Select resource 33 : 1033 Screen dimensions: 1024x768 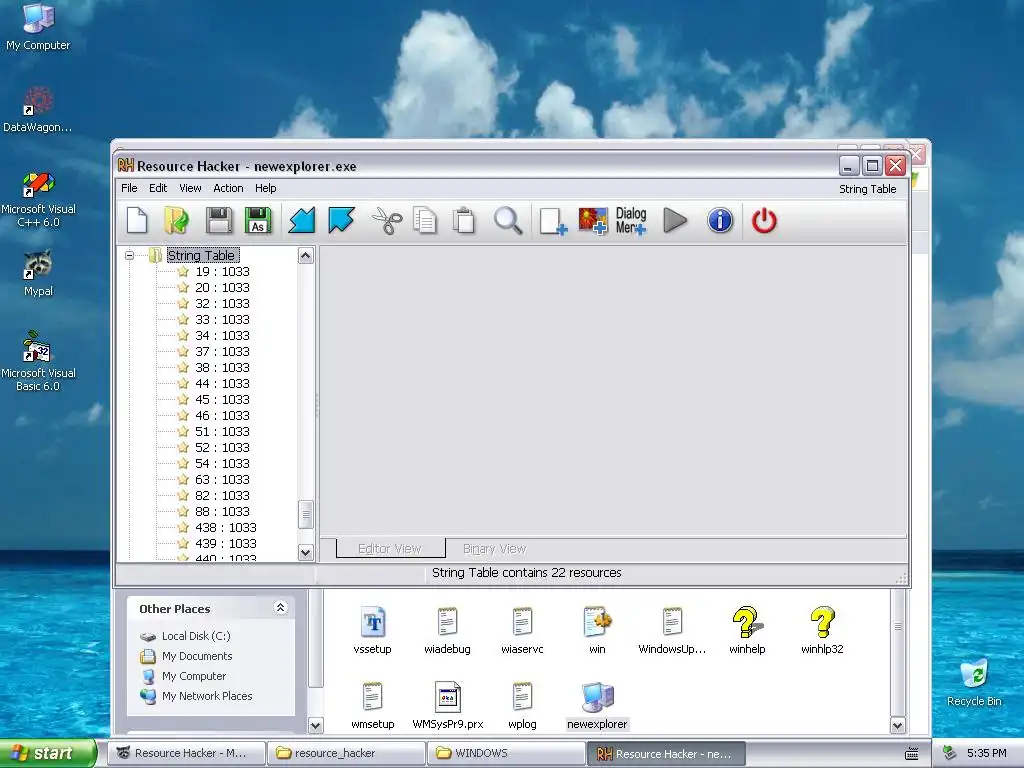[x=222, y=319]
